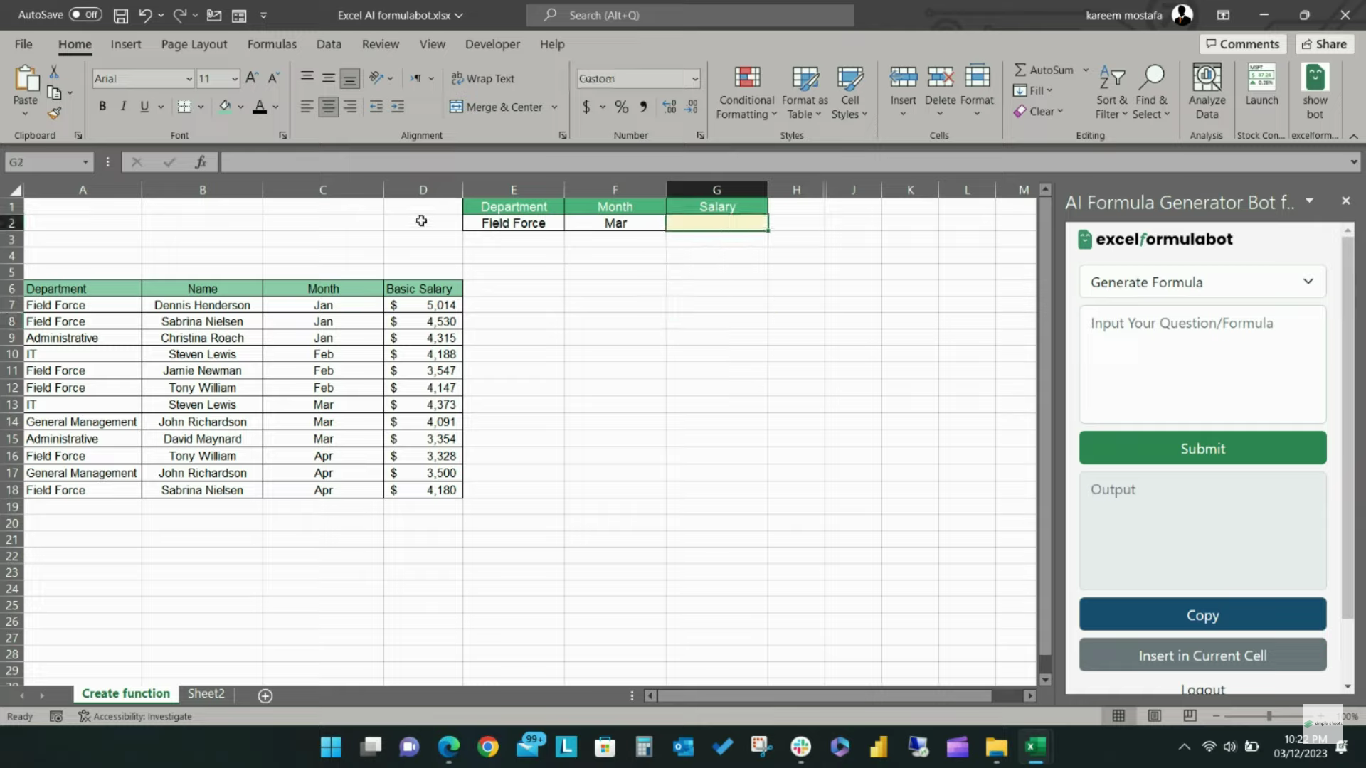
Task: Open Conditional Formatting
Action: point(746,93)
